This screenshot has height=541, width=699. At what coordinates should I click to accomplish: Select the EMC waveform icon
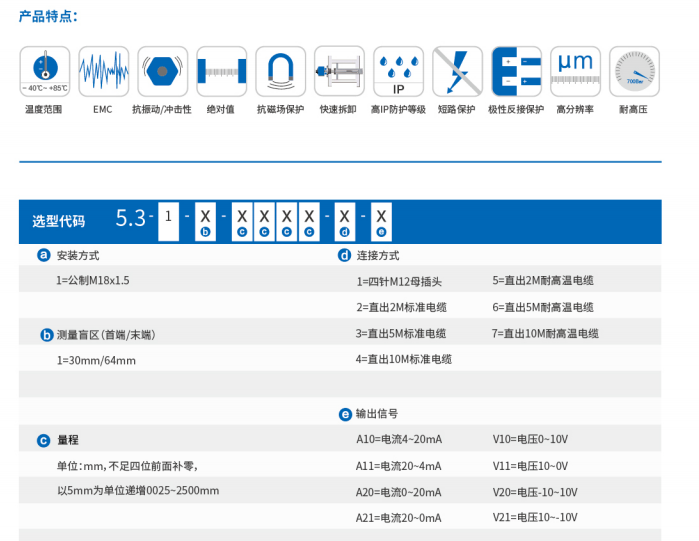(x=103, y=71)
